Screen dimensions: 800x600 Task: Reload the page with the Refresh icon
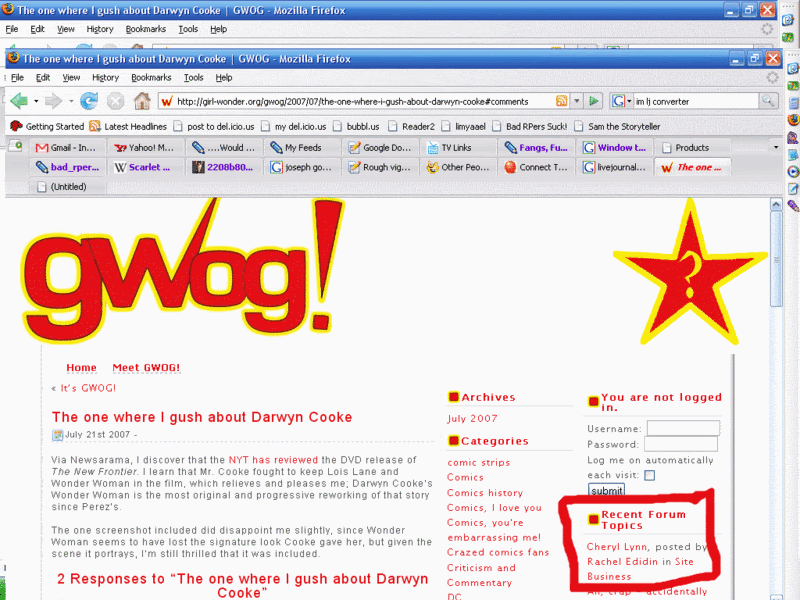coord(89,101)
